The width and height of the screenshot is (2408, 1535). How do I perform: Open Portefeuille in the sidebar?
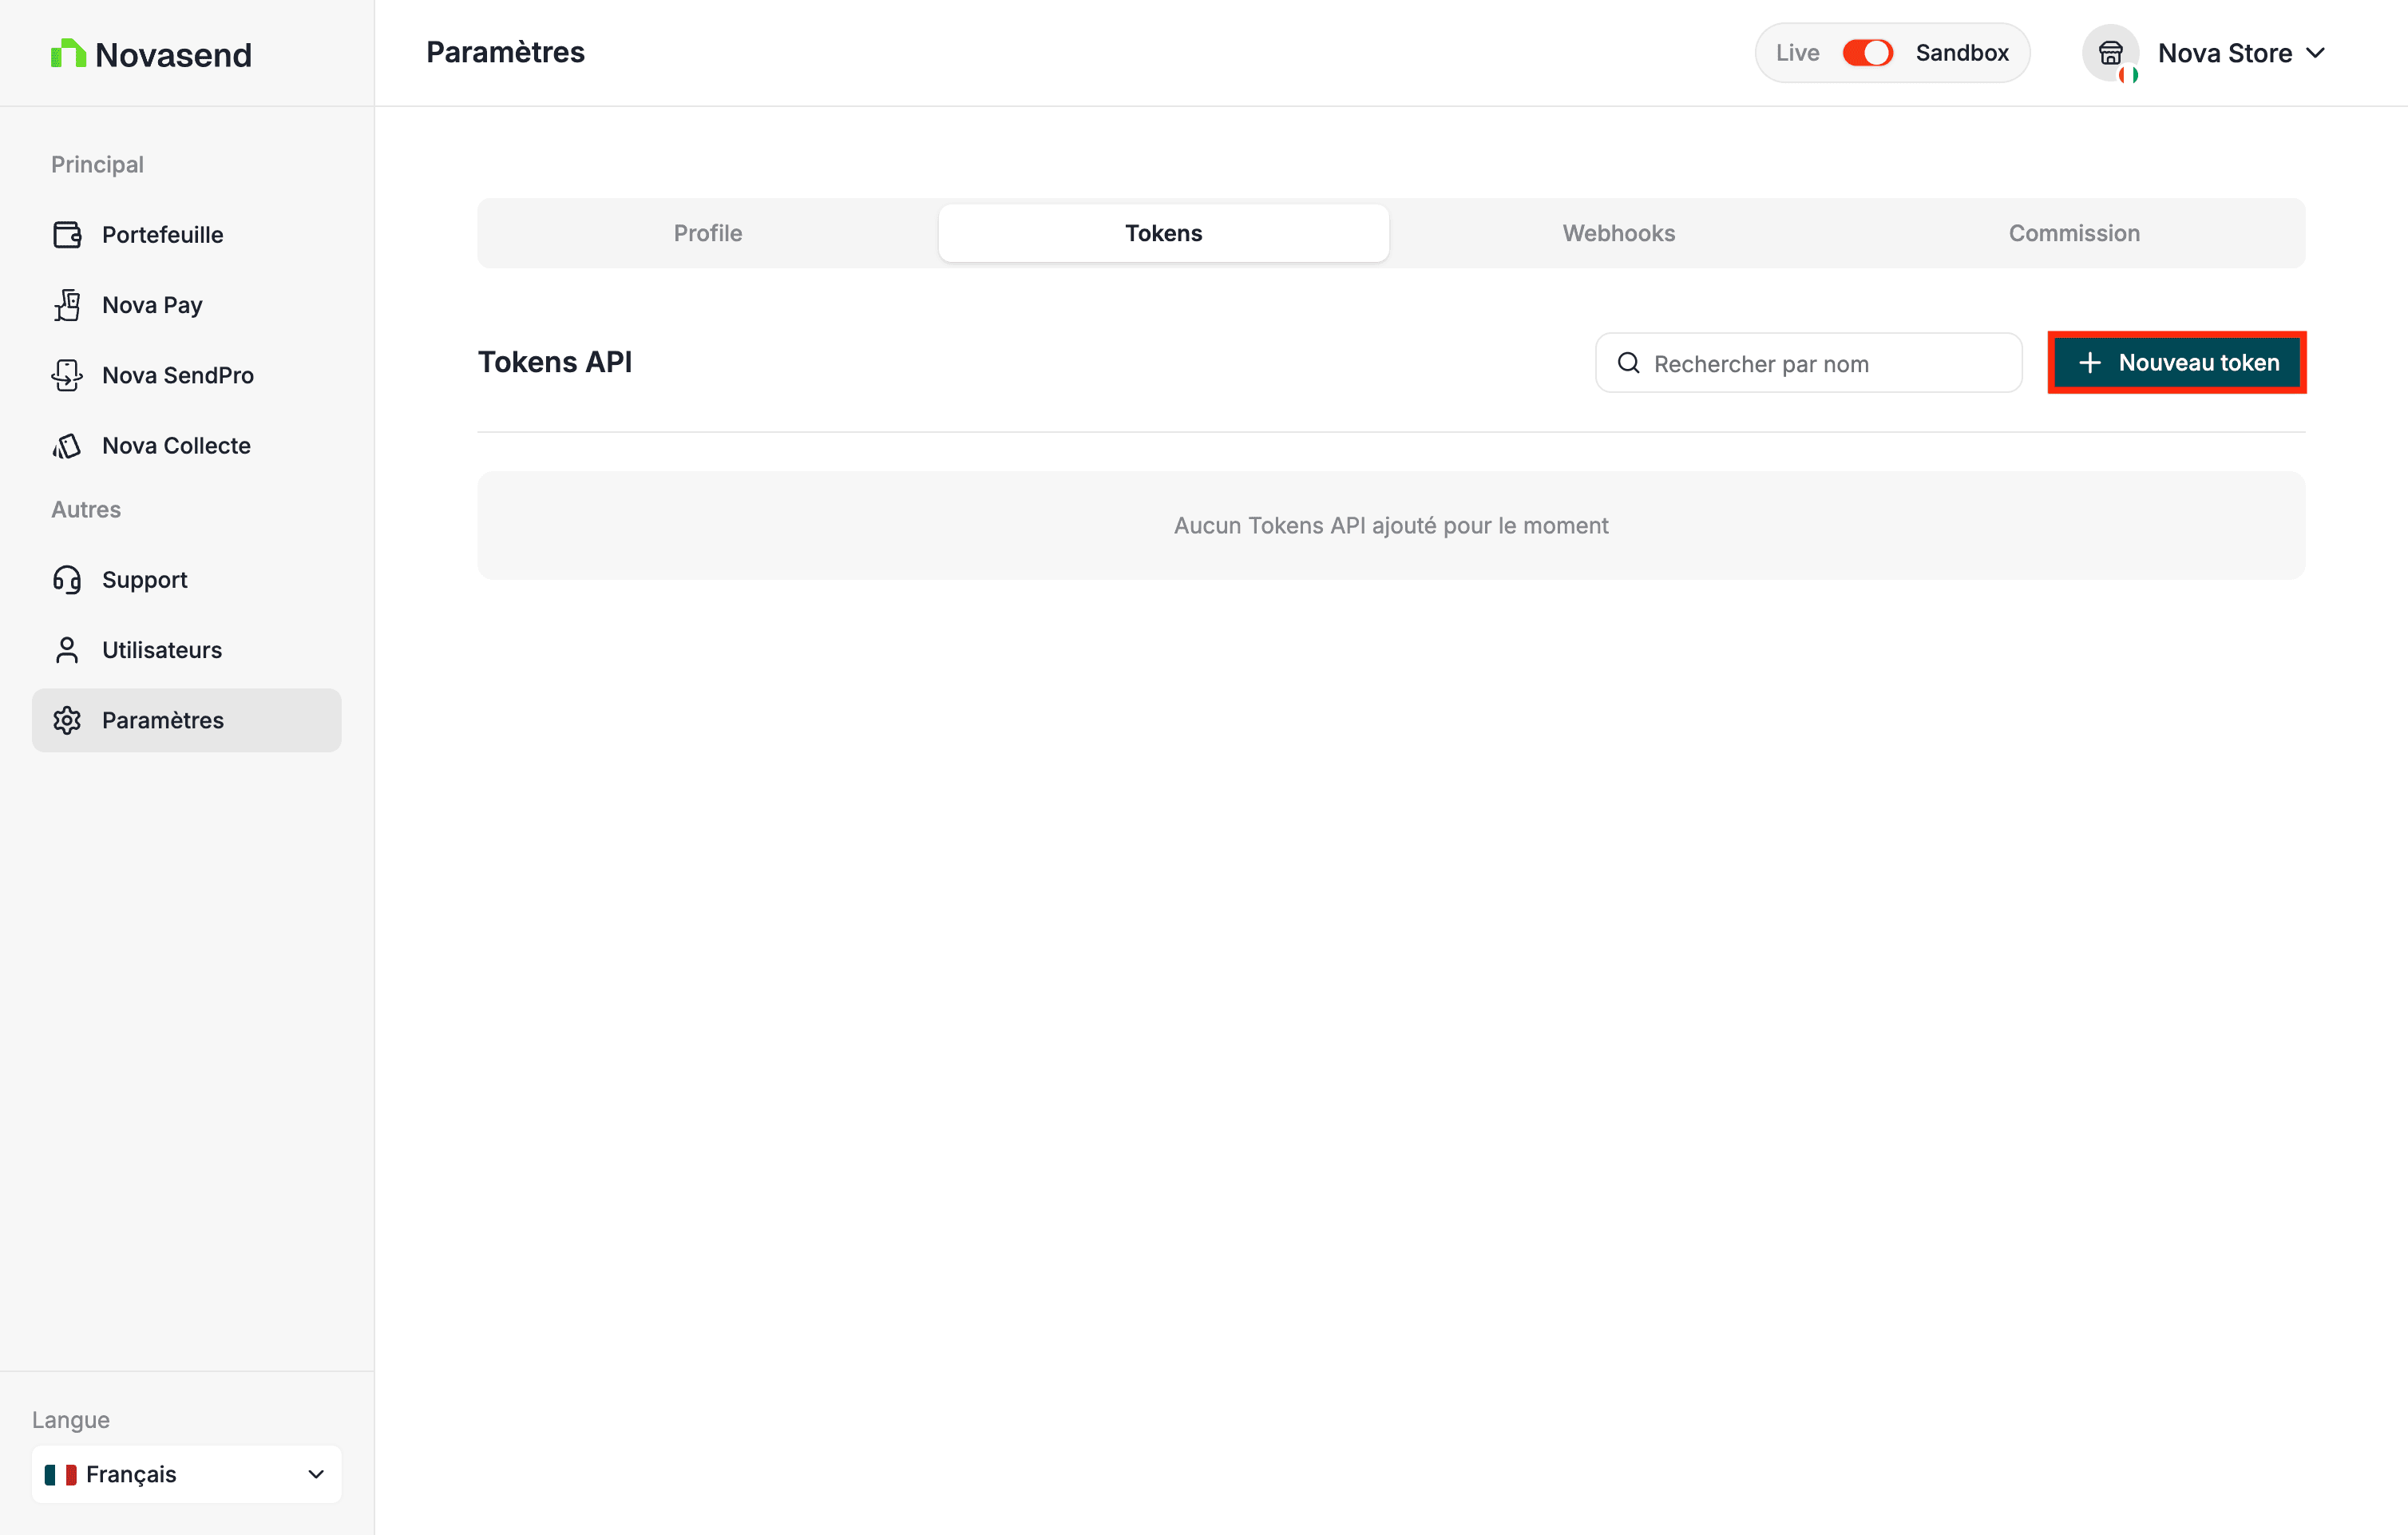pos(187,235)
